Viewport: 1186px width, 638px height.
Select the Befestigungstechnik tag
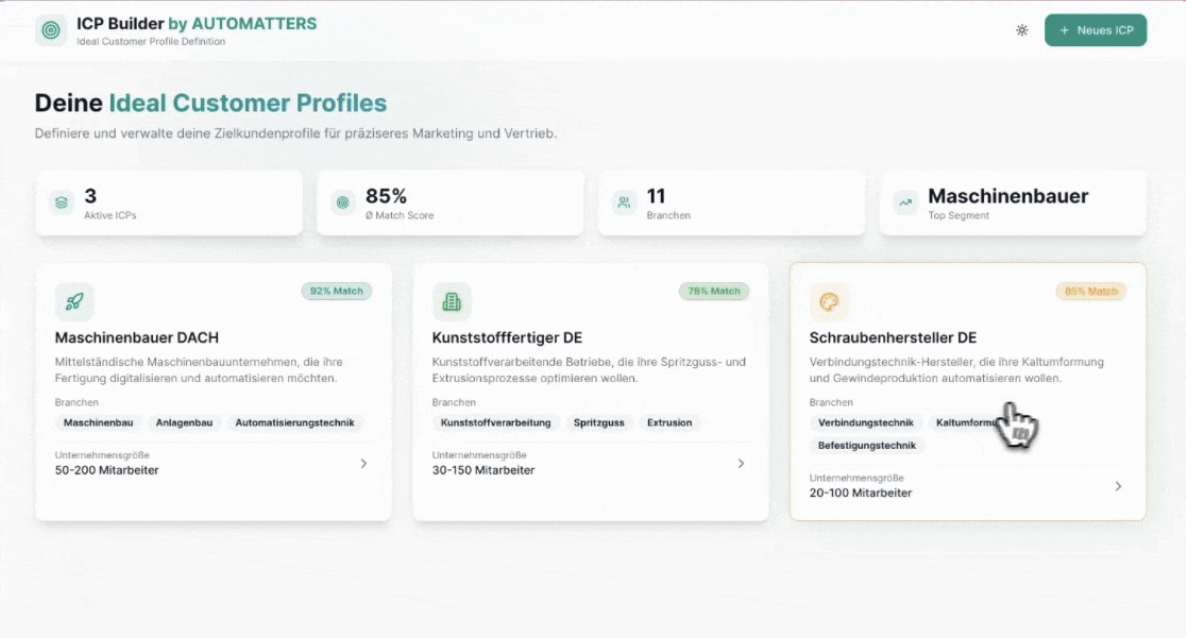(867, 446)
